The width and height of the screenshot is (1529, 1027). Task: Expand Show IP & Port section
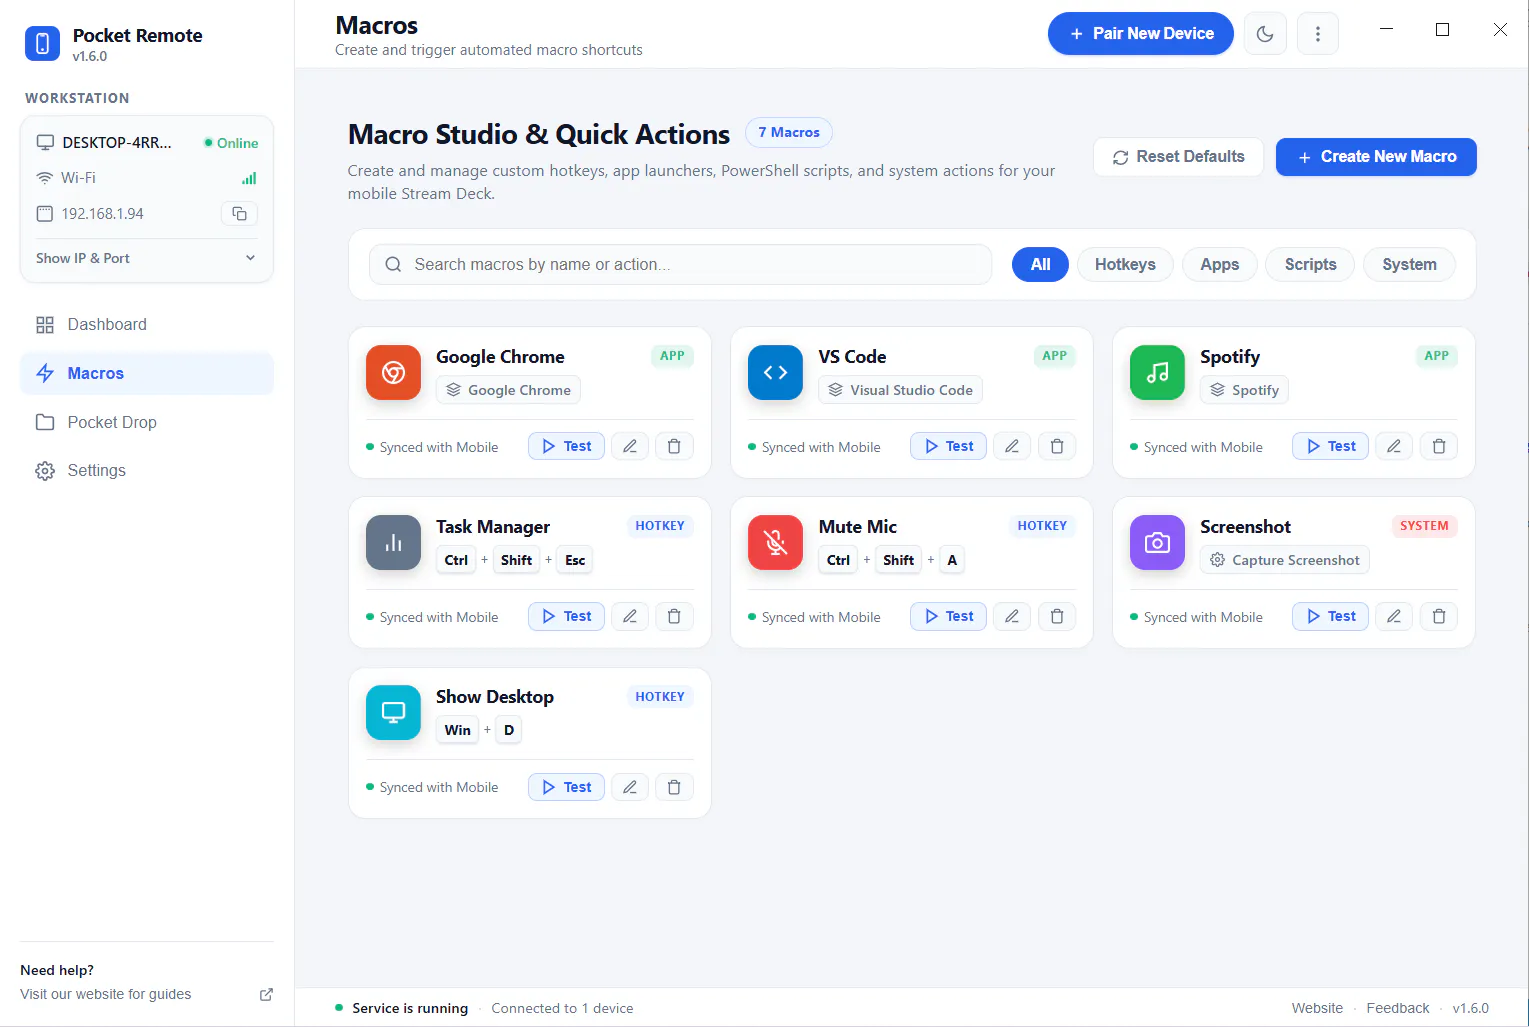pyautogui.click(x=146, y=258)
